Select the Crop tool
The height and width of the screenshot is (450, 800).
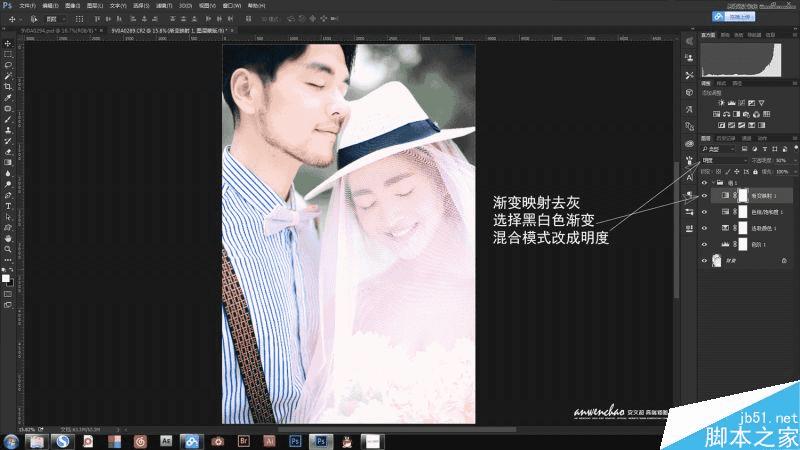point(8,86)
